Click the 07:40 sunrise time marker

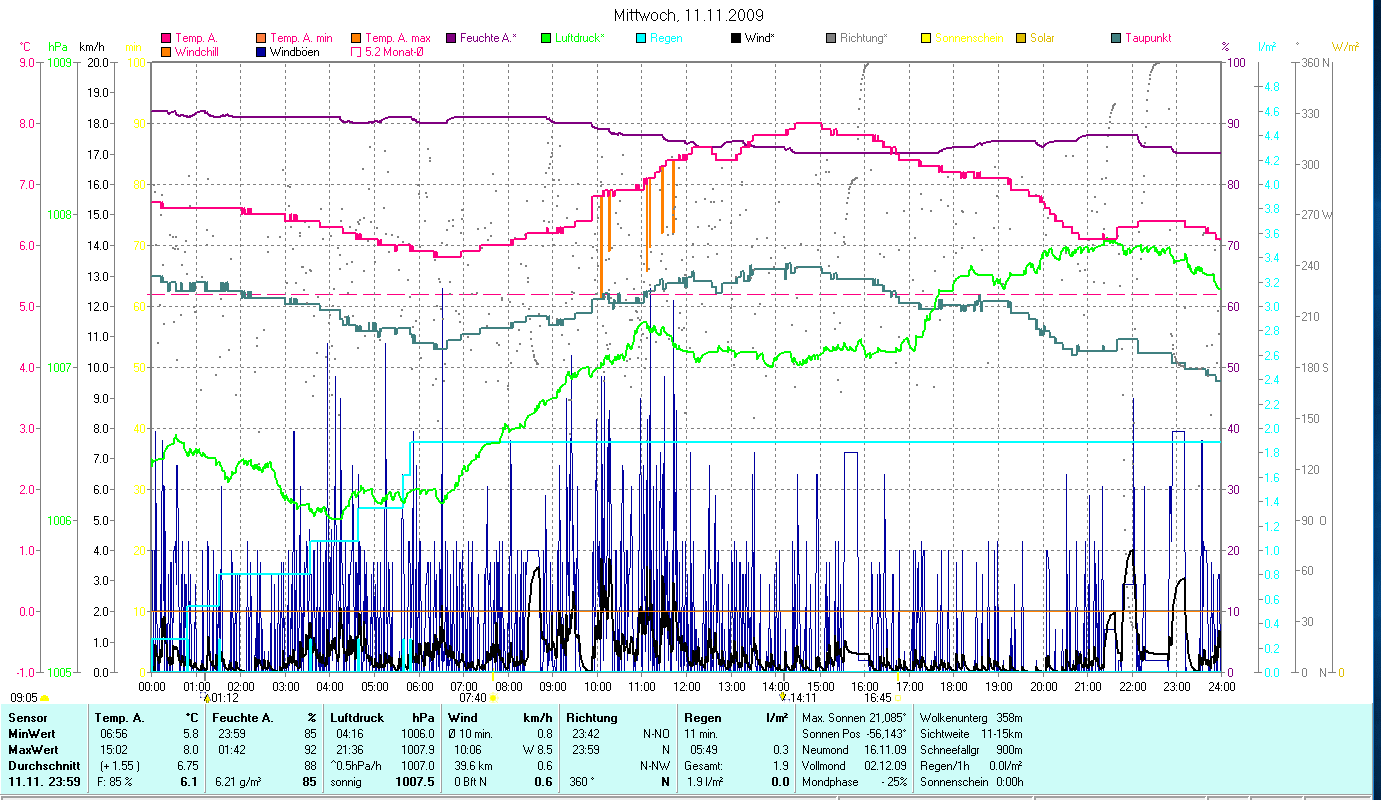(472, 698)
